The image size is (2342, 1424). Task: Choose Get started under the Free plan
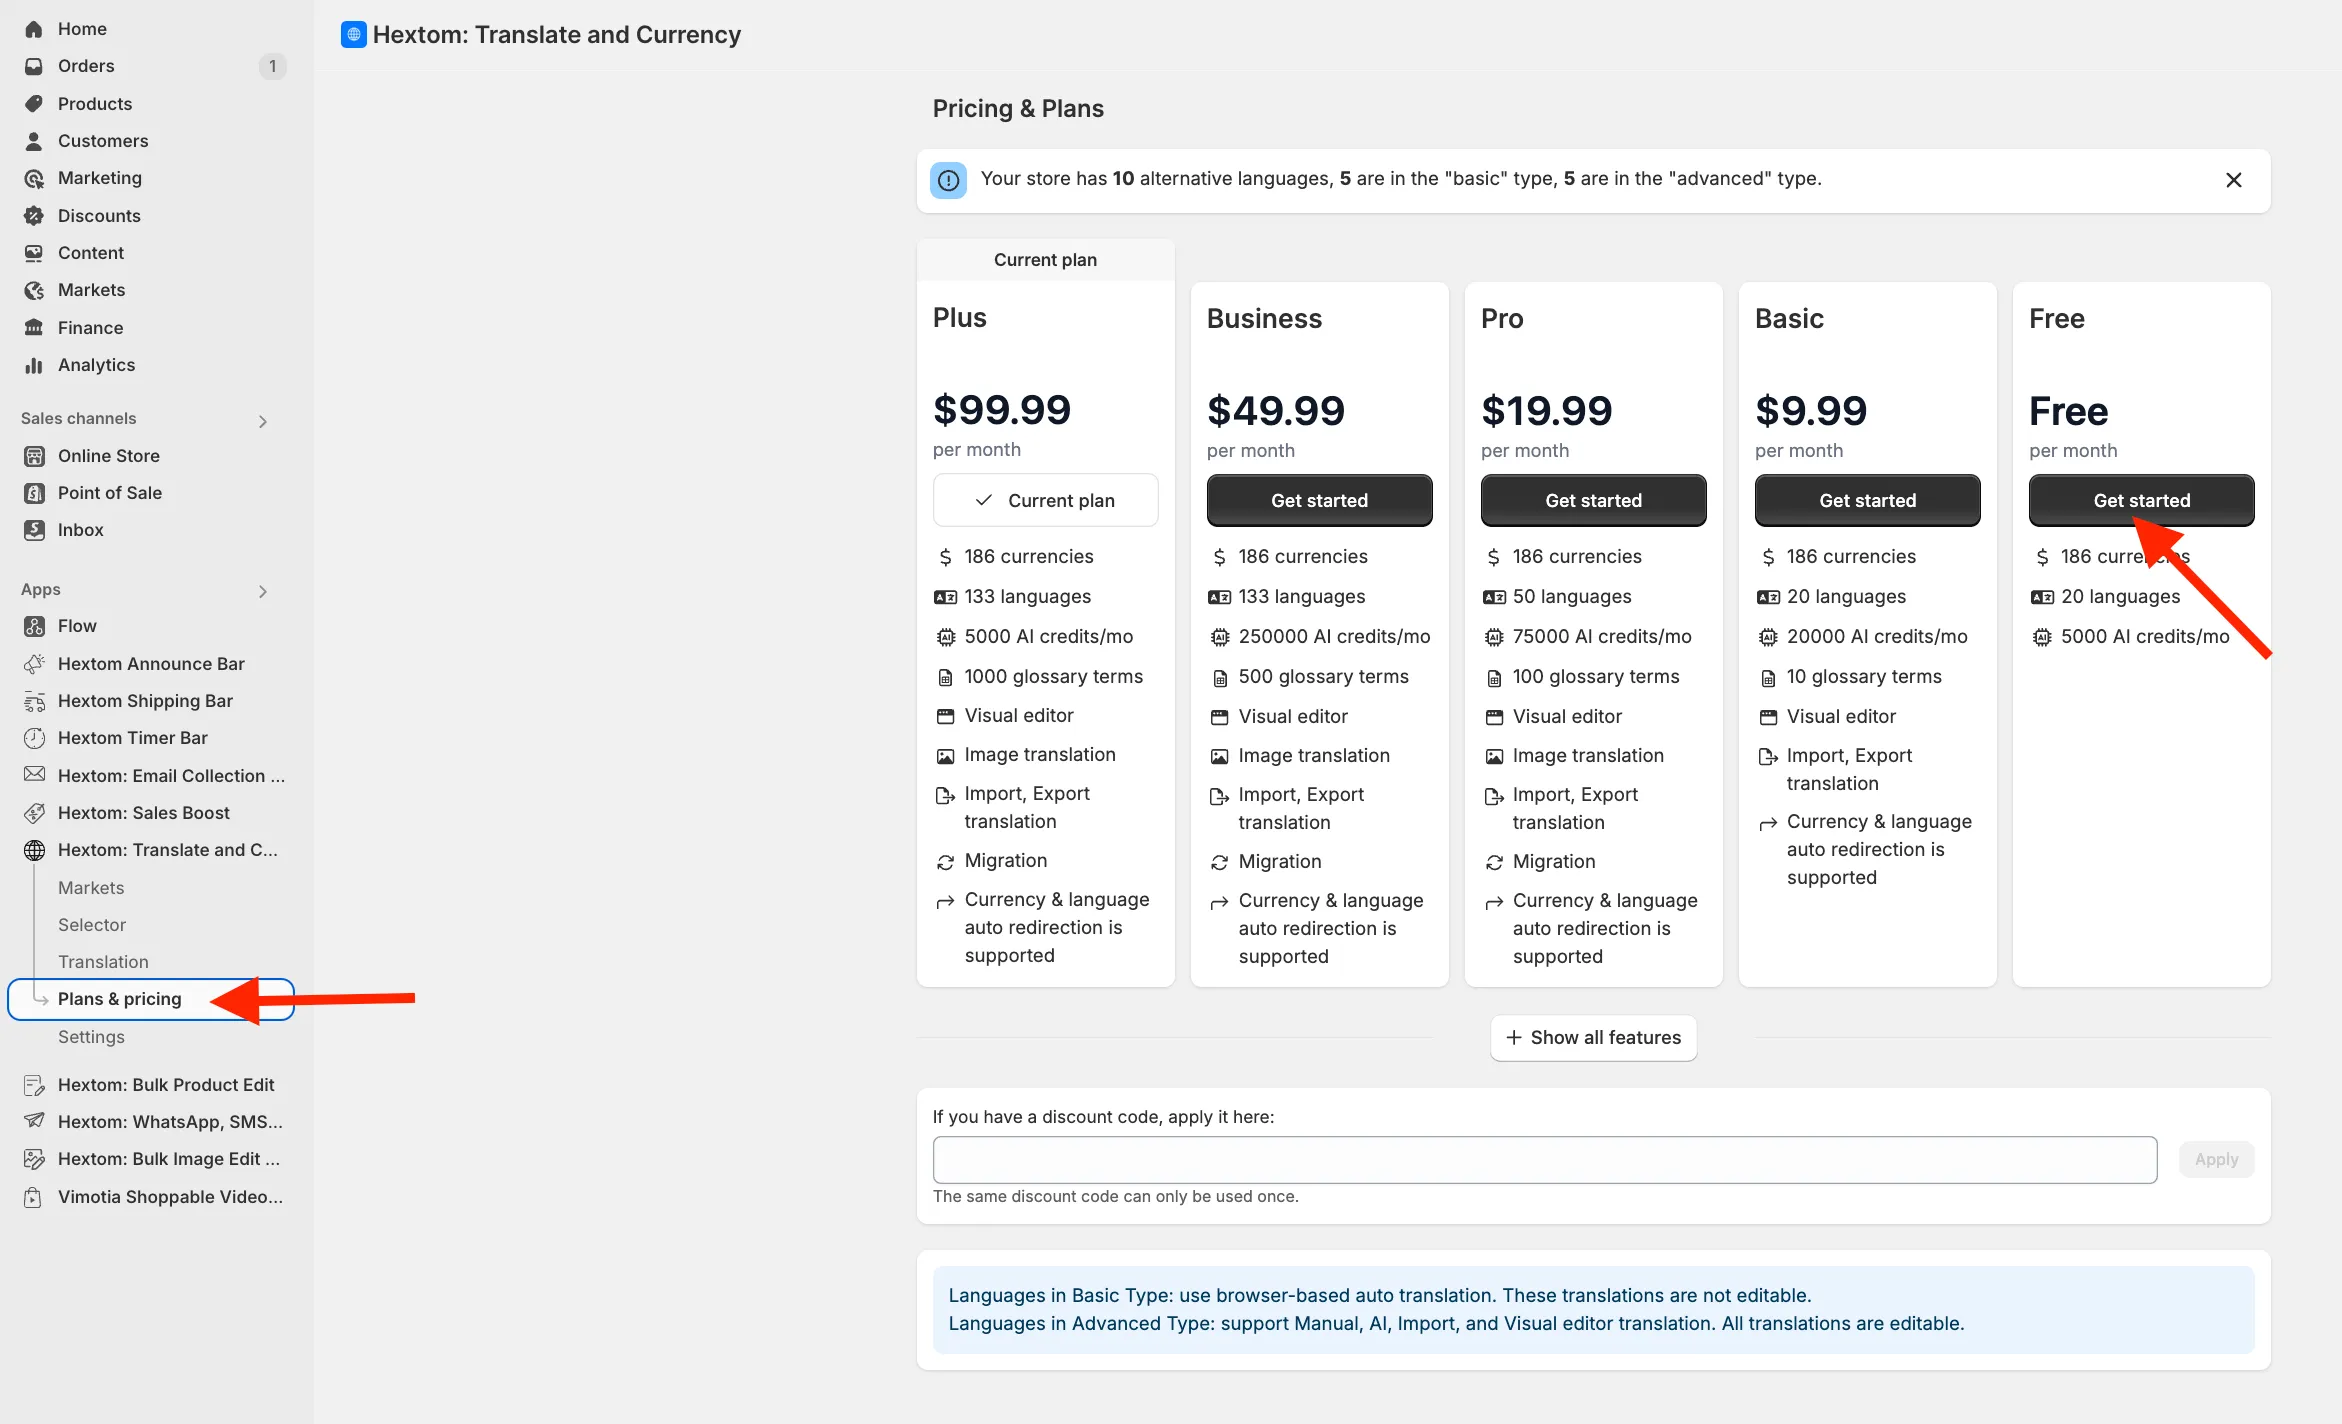coord(2141,500)
